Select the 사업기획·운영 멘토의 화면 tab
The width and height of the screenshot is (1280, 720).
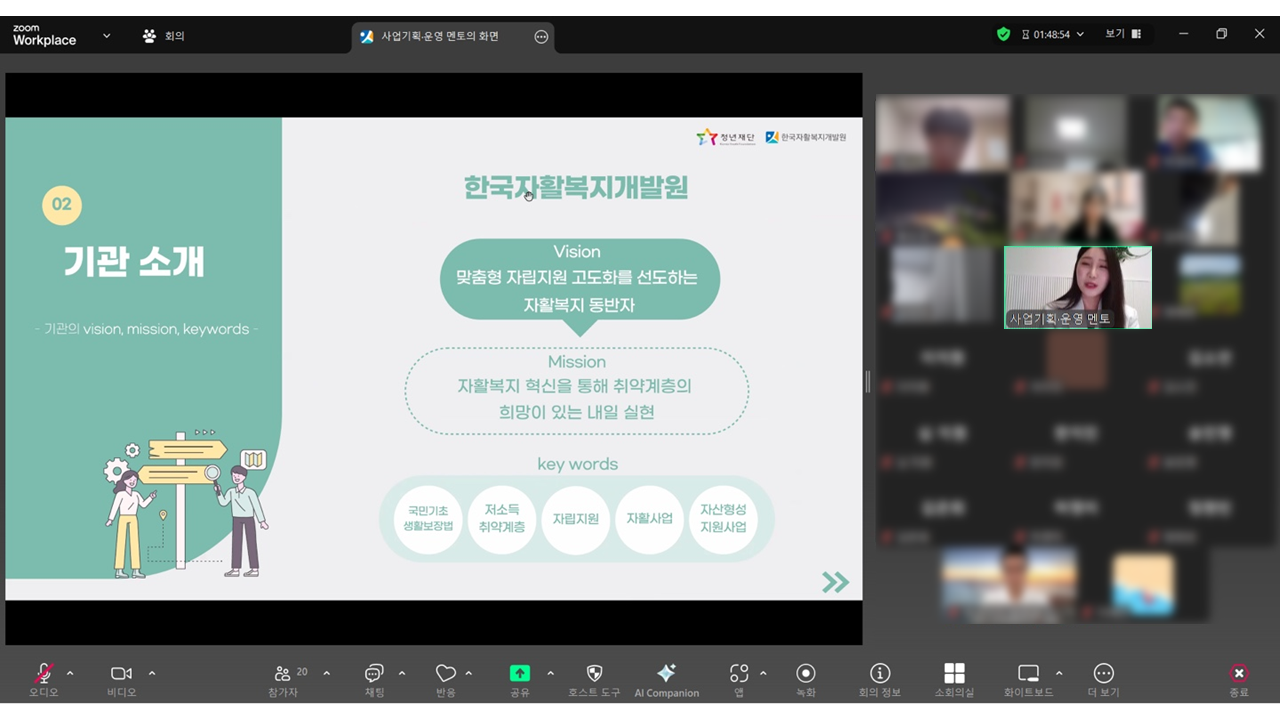pyautogui.click(x=440, y=36)
